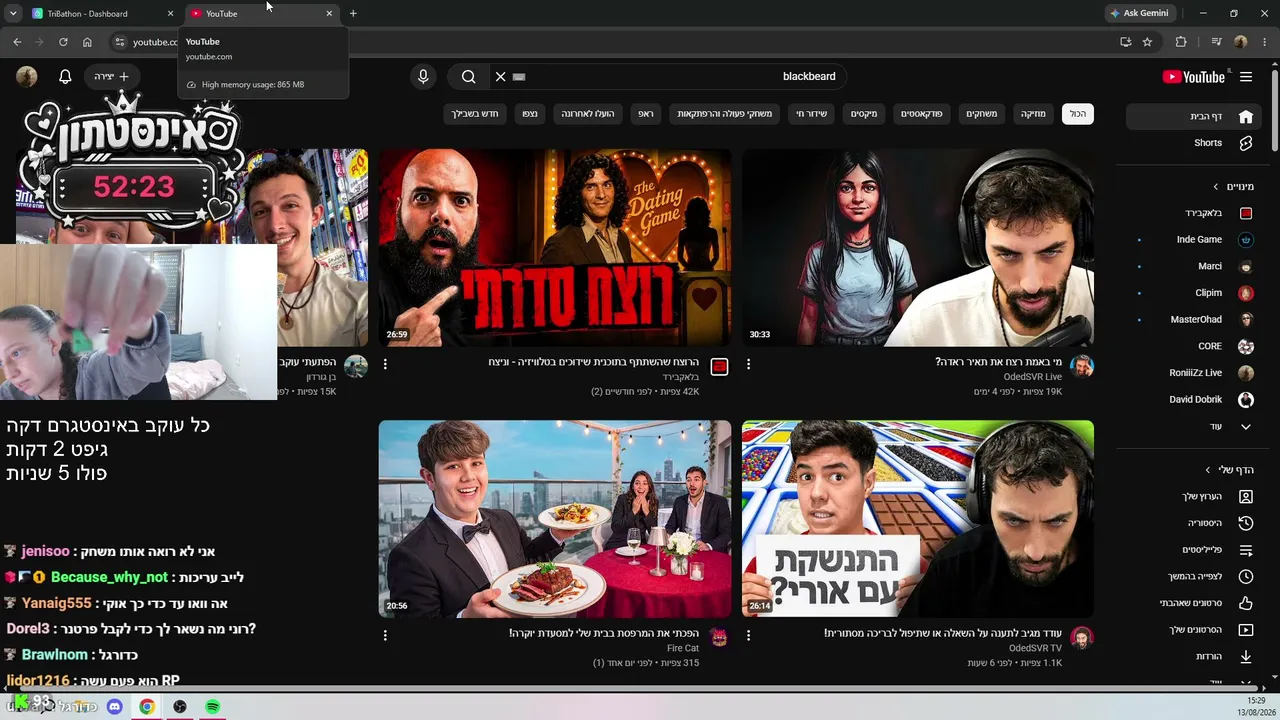Open options menu for תאיר ראדה video
This screenshot has width=1280, height=720.
(748, 365)
